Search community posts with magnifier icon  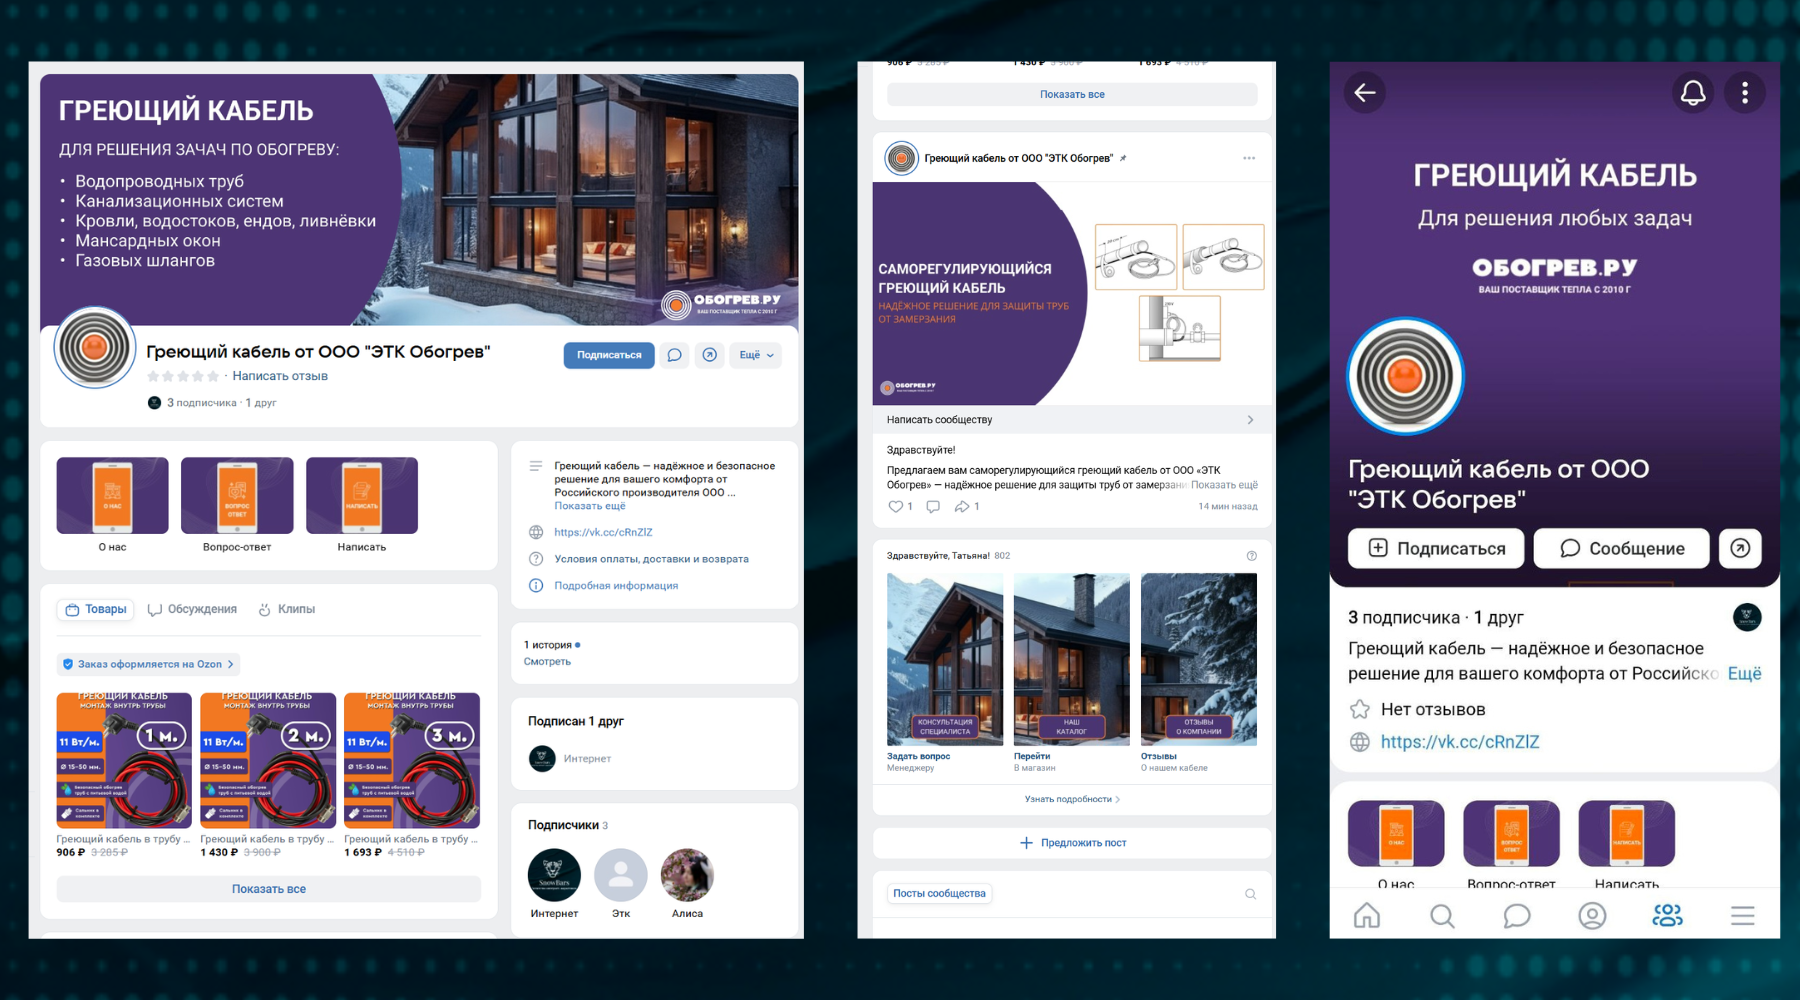[1250, 894]
